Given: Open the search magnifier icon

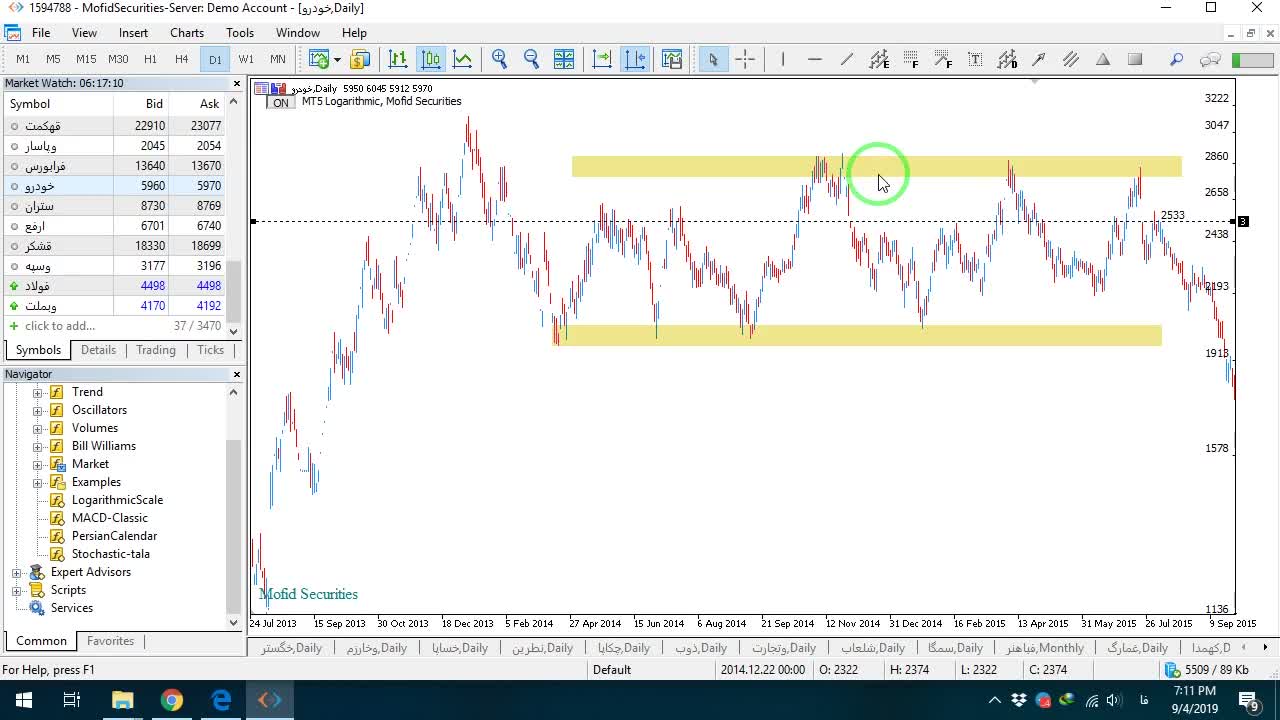Looking at the screenshot, I should pos(1177,60).
